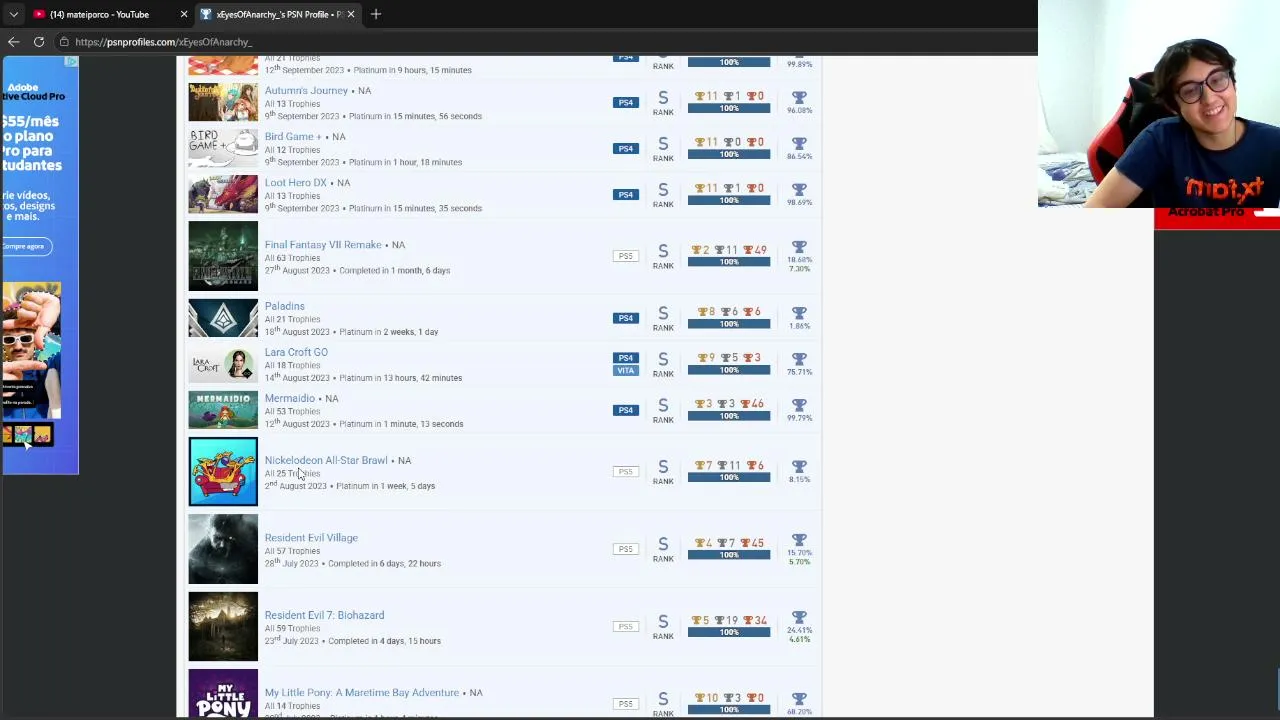Click the Bird Game + cover thumbnail
The width and height of the screenshot is (1280, 720).
click(x=223, y=148)
